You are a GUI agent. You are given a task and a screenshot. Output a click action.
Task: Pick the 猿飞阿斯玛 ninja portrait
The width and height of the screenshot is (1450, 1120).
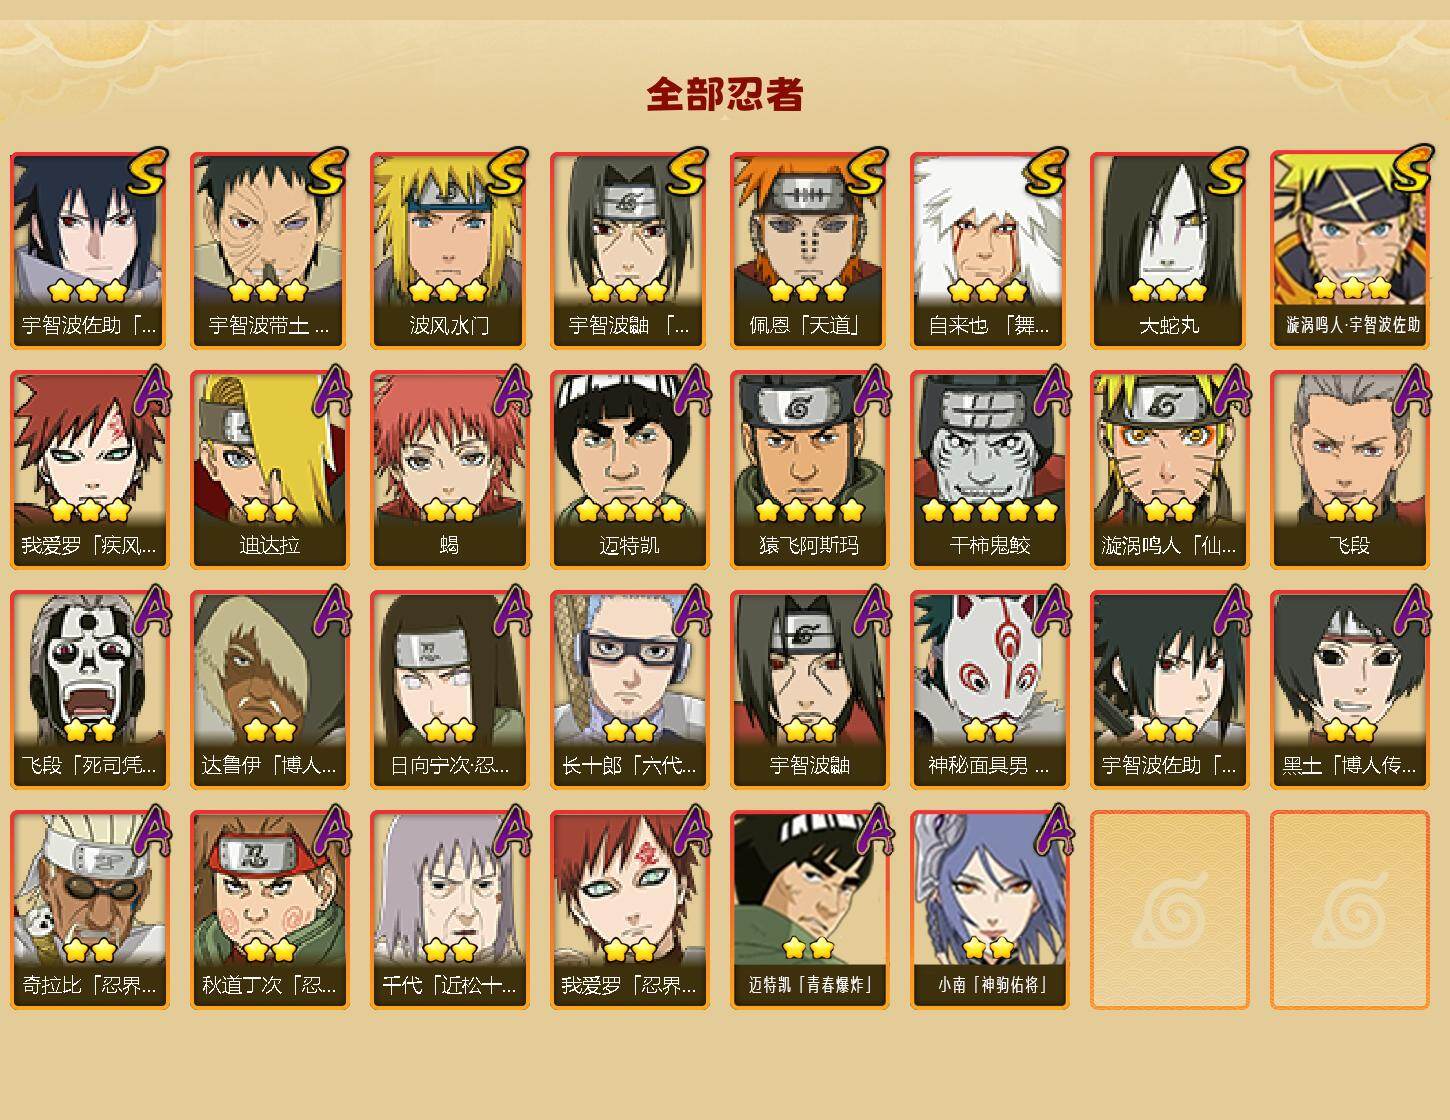click(809, 470)
